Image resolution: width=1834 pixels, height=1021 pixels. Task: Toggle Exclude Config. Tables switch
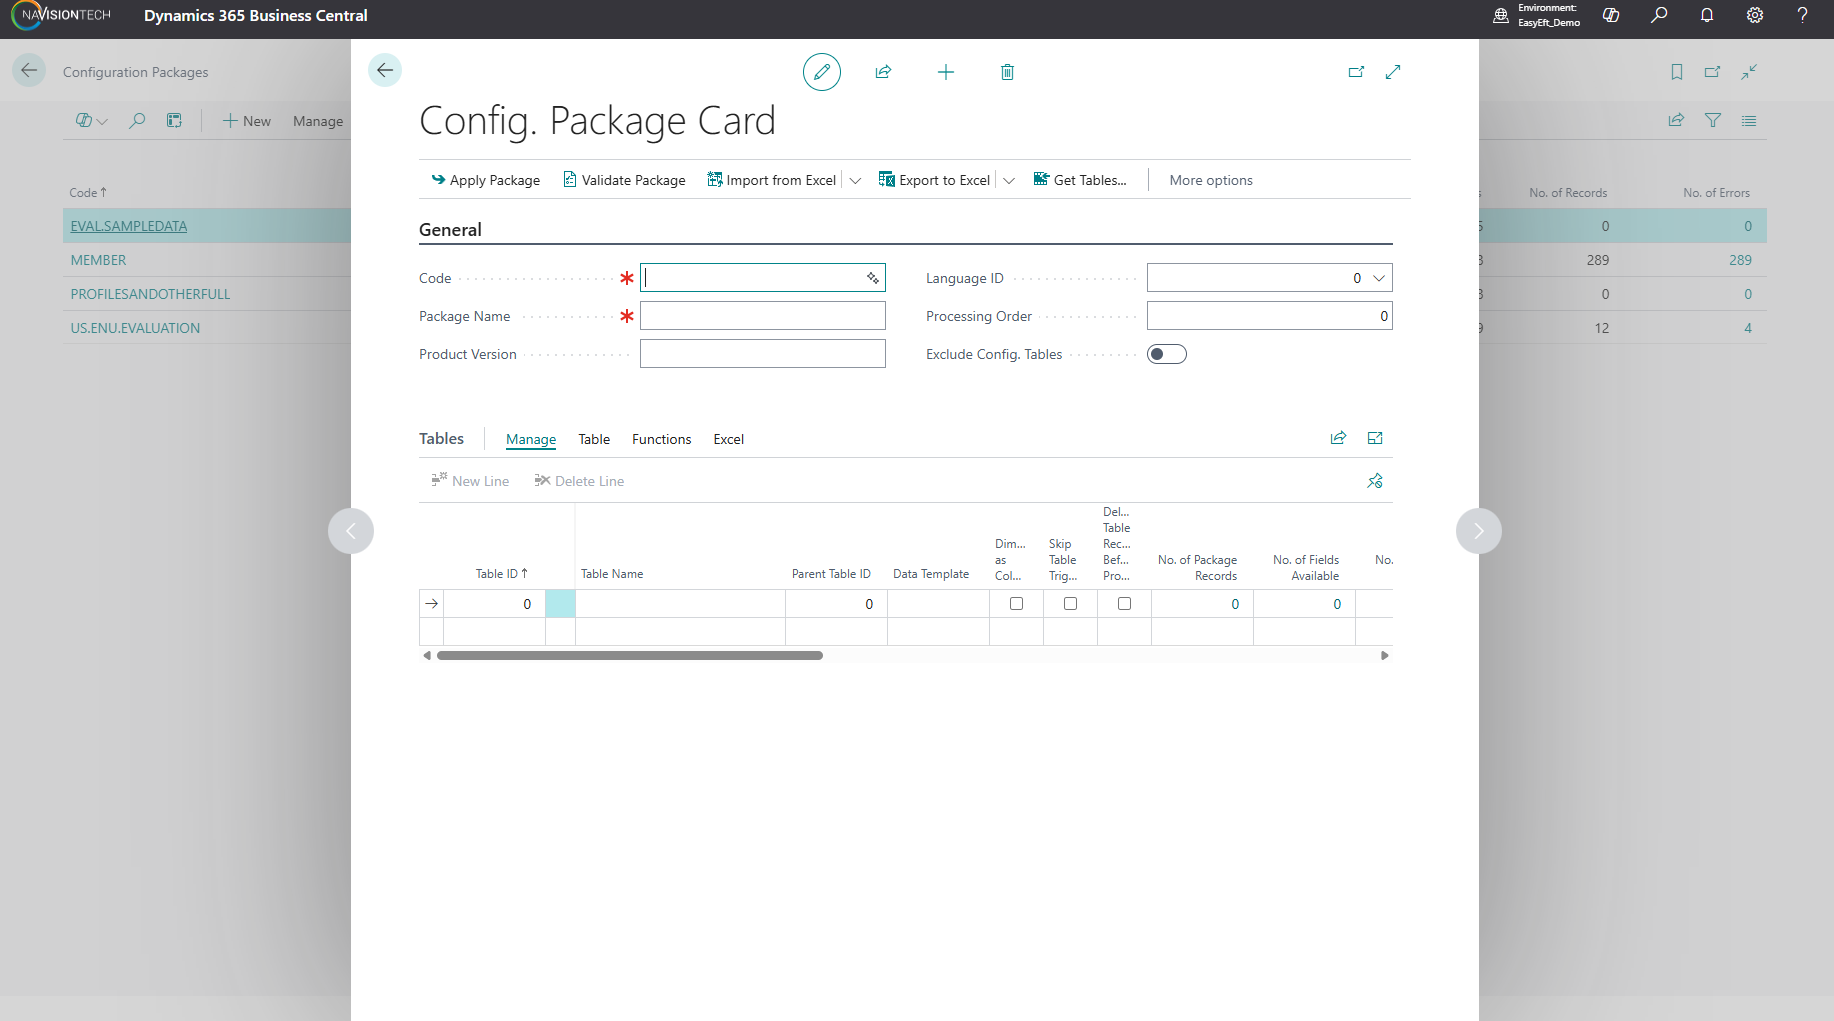coord(1166,354)
